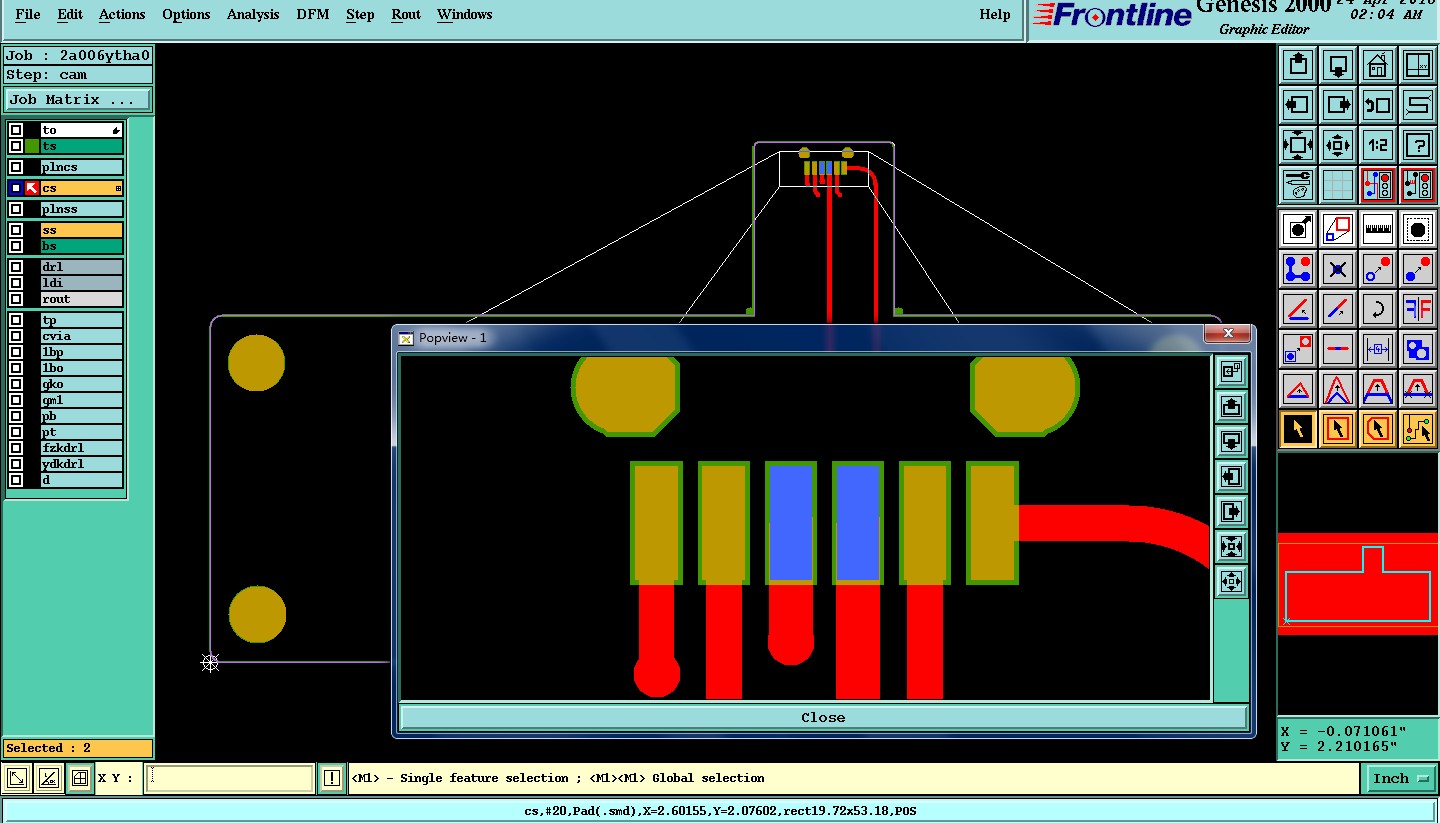The width and height of the screenshot is (1440, 823).
Task: Toggle visibility checkbox for layer ts
Action: click(16, 146)
